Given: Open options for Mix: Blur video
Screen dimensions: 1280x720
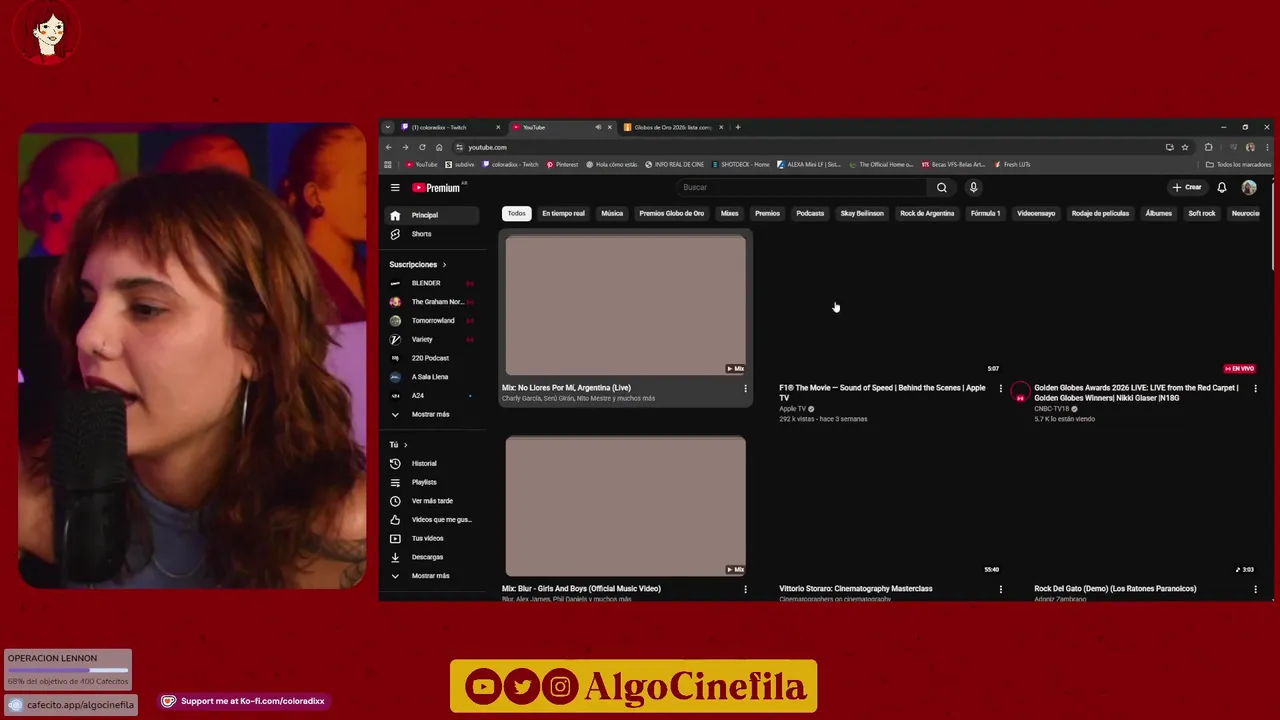Looking at the screenshot, I should 745,589.
